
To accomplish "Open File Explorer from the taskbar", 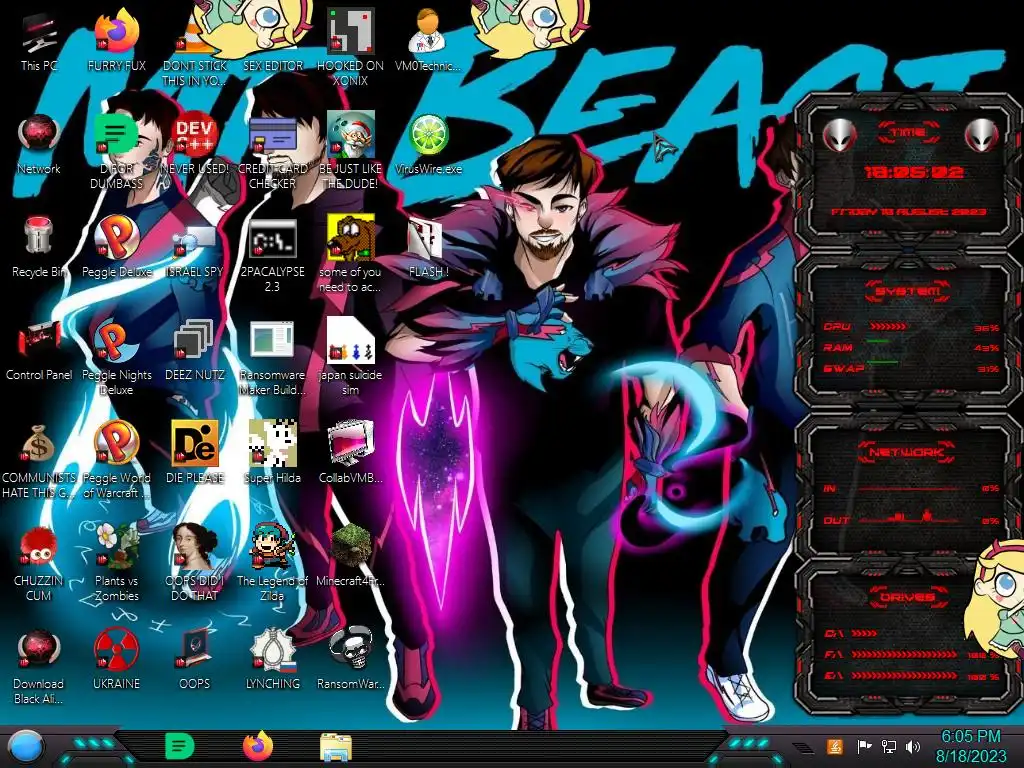I will tap(336, 746).
